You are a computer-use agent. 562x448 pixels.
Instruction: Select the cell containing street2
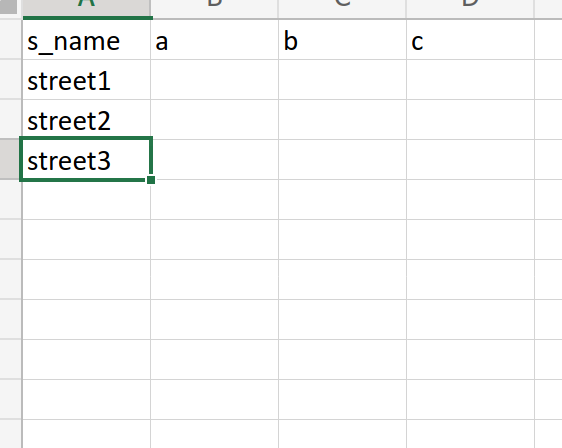point(86,119)
